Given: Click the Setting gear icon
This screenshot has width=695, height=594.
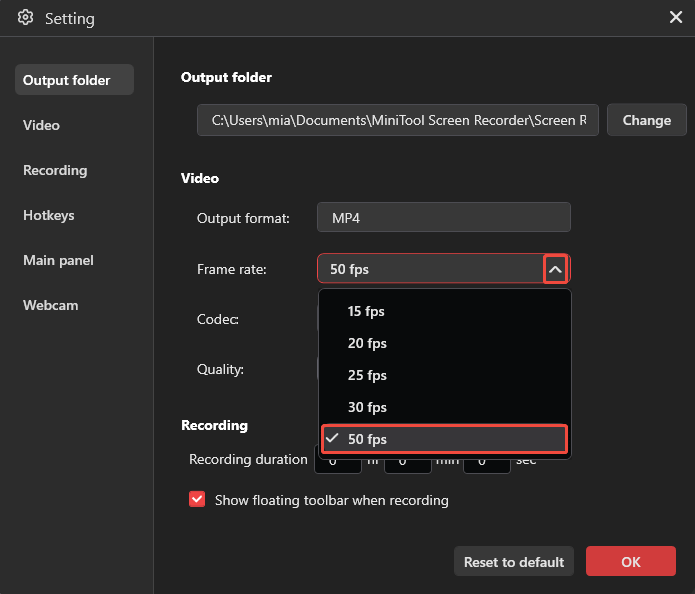Looking at the screenshot, I should [25, 18].
